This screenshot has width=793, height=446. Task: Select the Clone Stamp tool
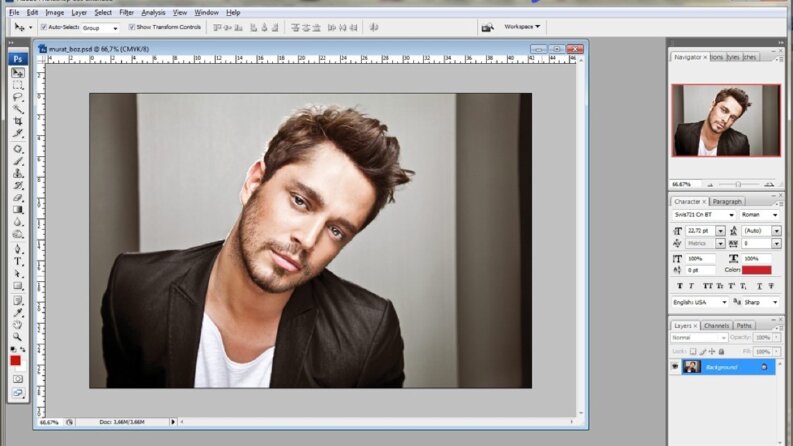click(x=18, y=173)
